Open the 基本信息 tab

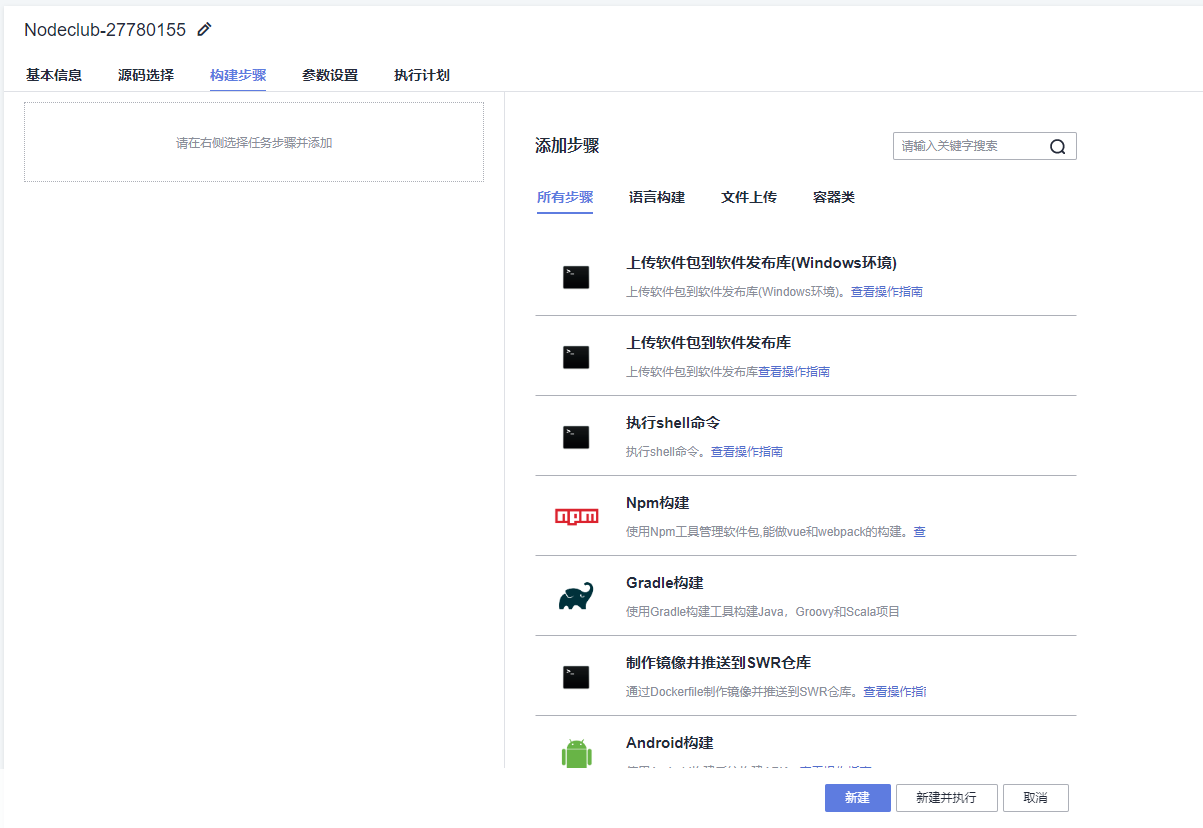pos(54,75)
